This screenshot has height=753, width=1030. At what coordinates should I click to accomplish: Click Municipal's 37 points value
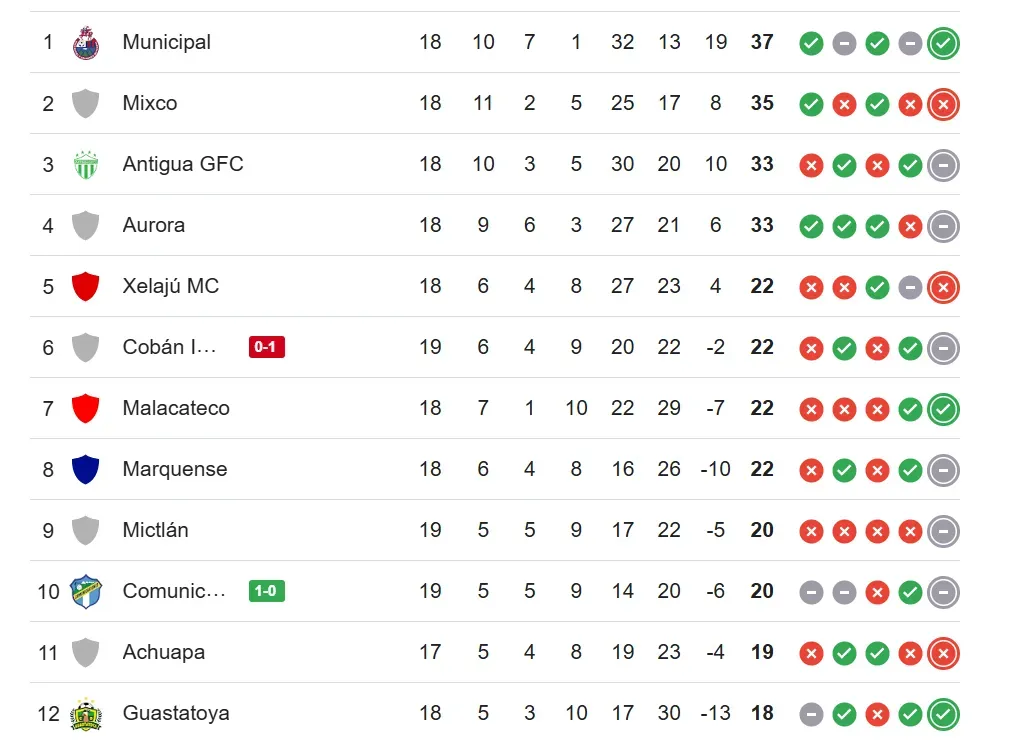point(762,42)
